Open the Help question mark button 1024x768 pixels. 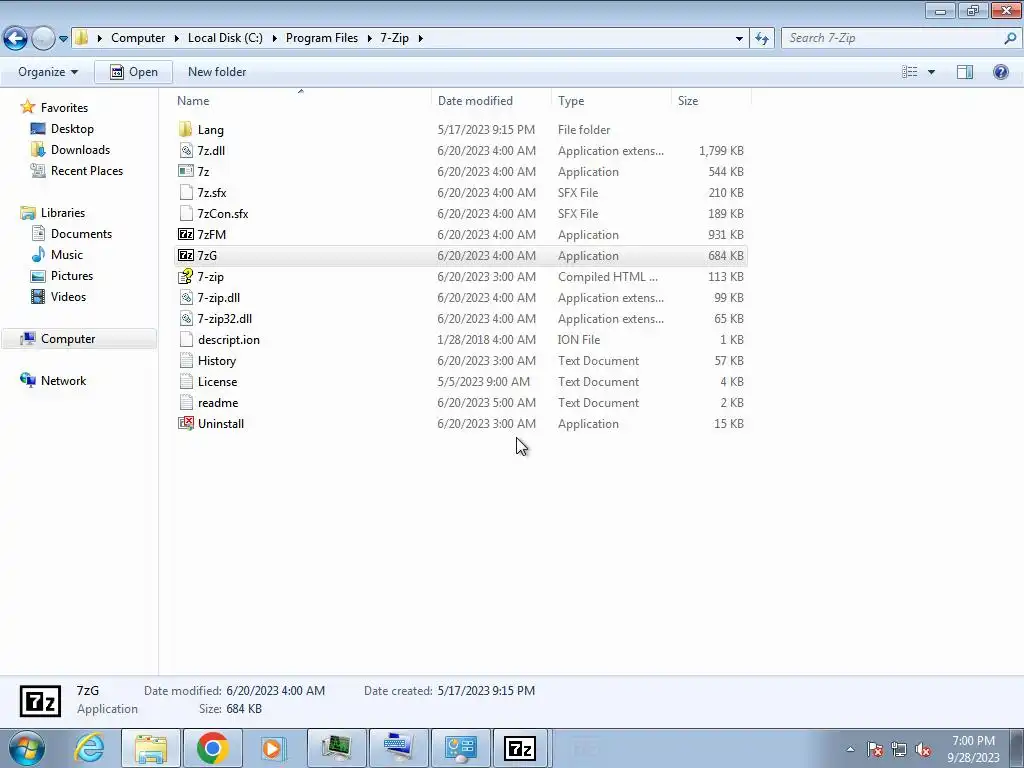[1000, 72]
